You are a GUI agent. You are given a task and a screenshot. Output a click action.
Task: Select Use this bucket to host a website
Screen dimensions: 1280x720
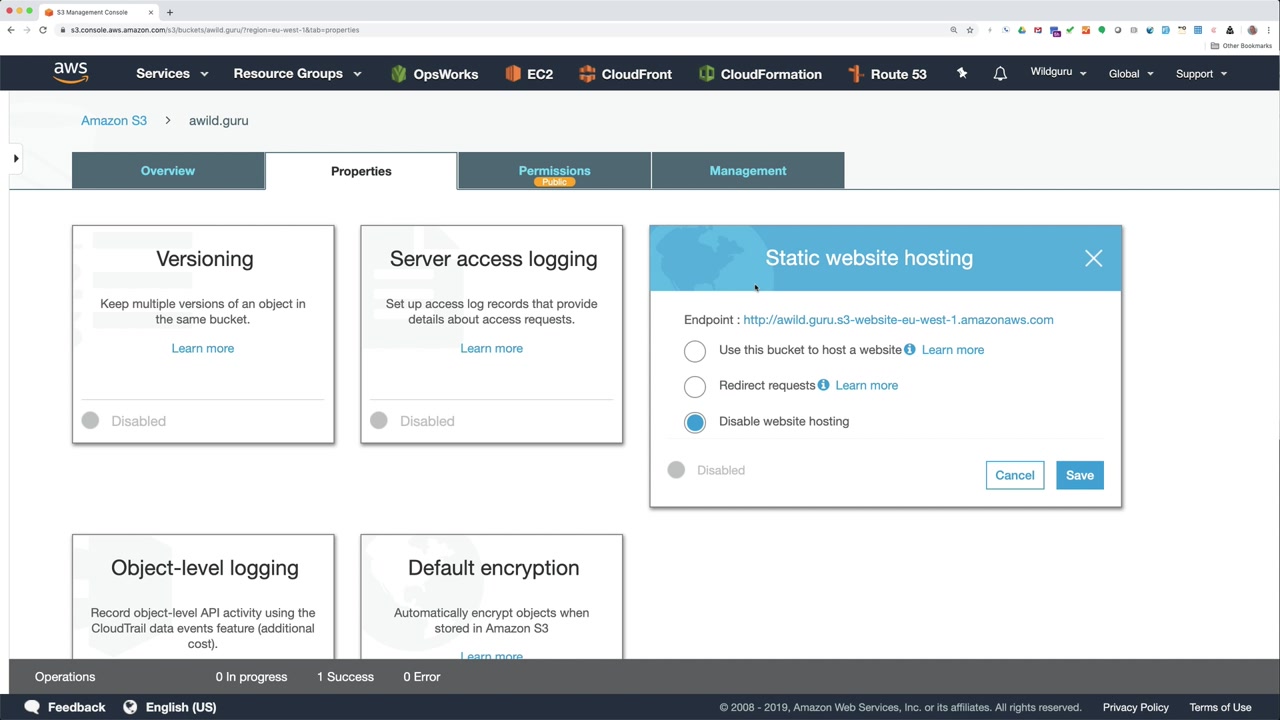pyautogui.click(x=695, y=351)
